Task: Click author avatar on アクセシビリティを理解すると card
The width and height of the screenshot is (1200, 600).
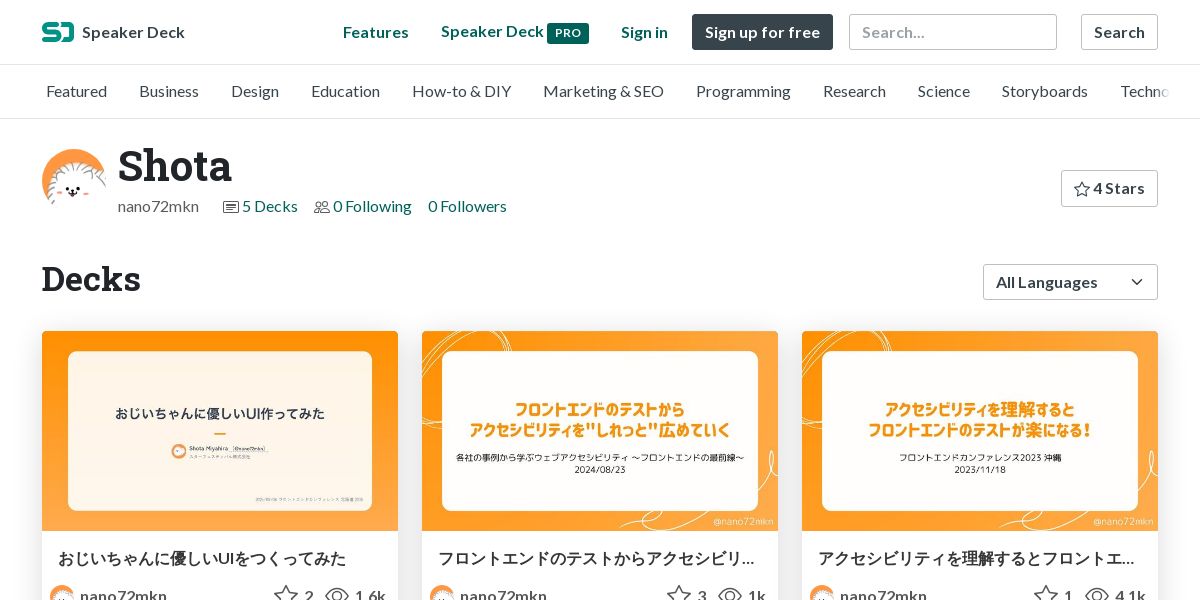Action: pos(822,594)
